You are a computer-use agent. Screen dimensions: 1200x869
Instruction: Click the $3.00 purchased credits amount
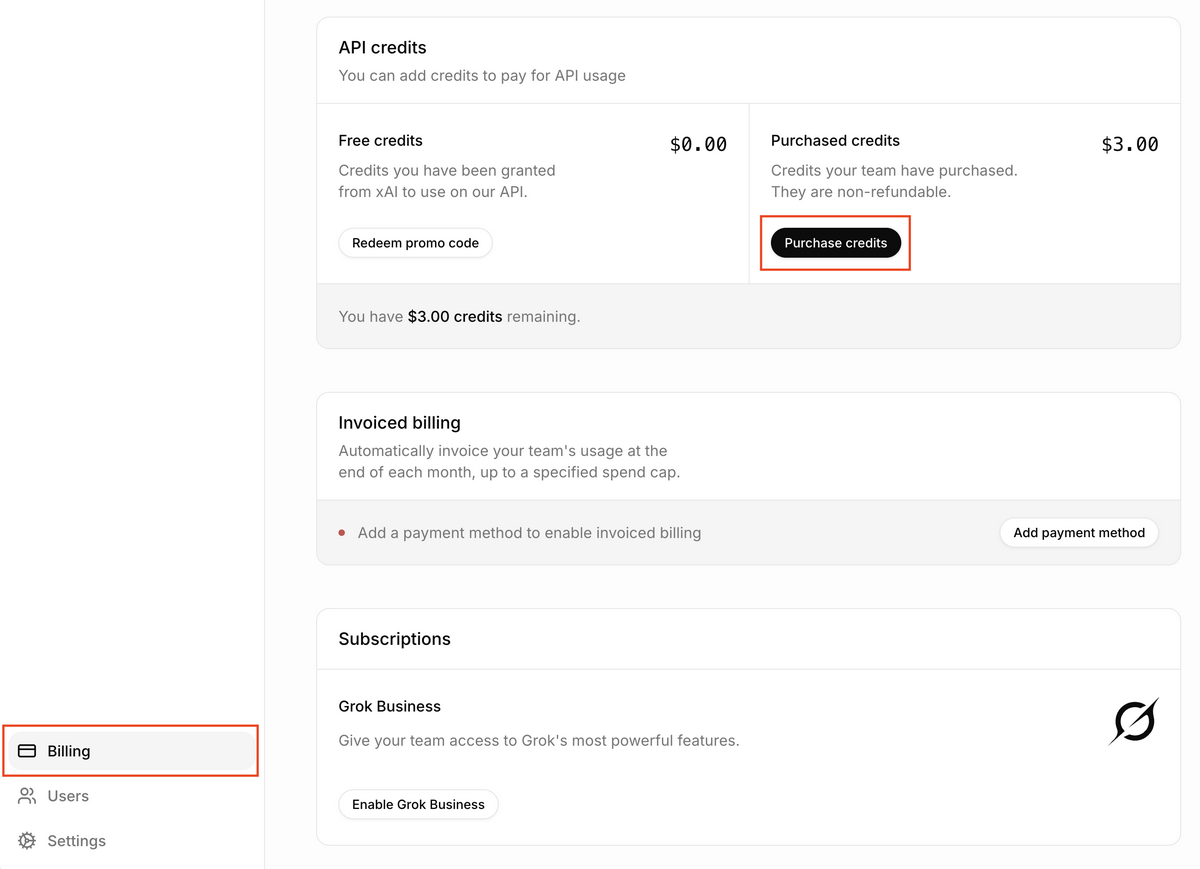[x=1129, y=145]
